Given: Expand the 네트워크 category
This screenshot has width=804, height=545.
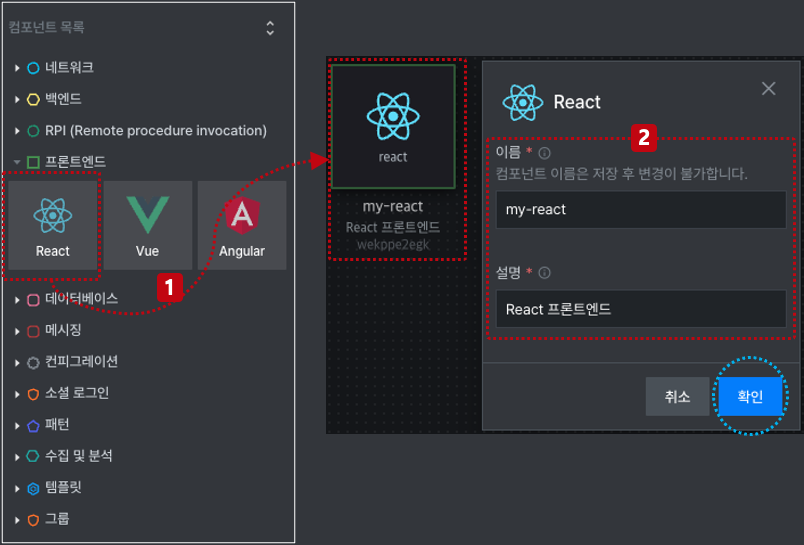Looking at the screenshot, I should click(17, 68).
